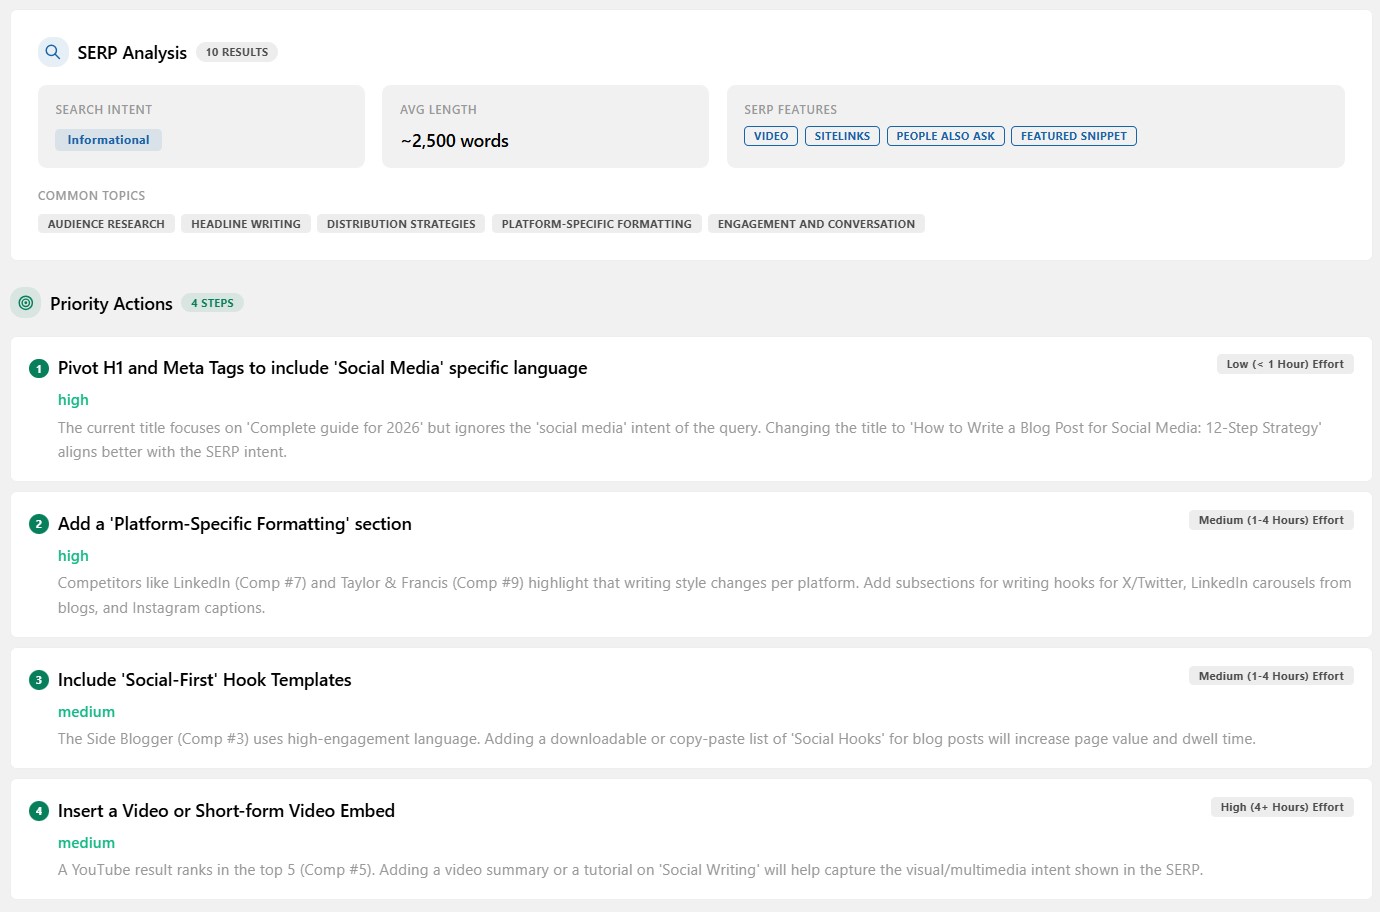Click step 2 number badge
1380x912 pixels.
[39, 525]
